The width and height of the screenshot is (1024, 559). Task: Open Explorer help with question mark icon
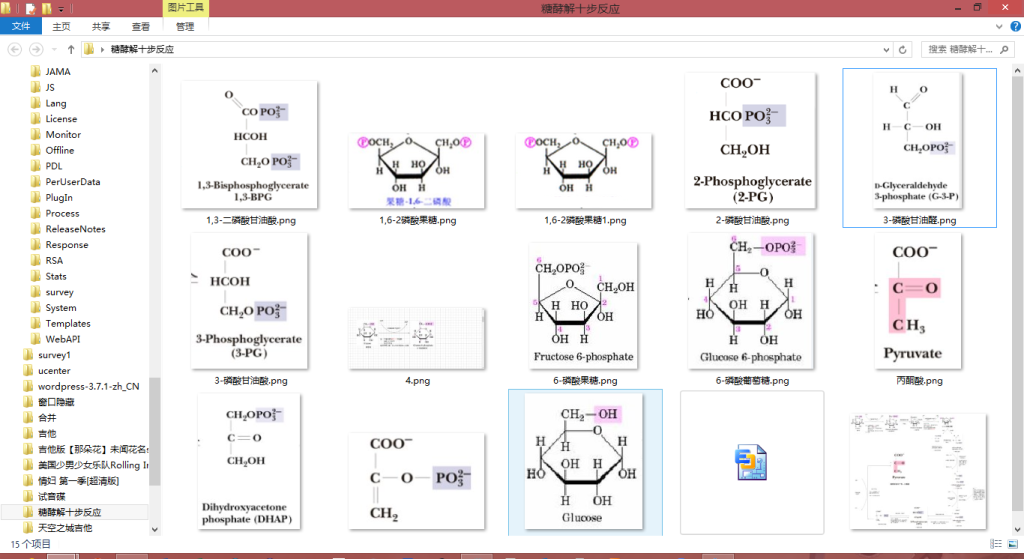pyautogui.click(x=1013, y=27)
